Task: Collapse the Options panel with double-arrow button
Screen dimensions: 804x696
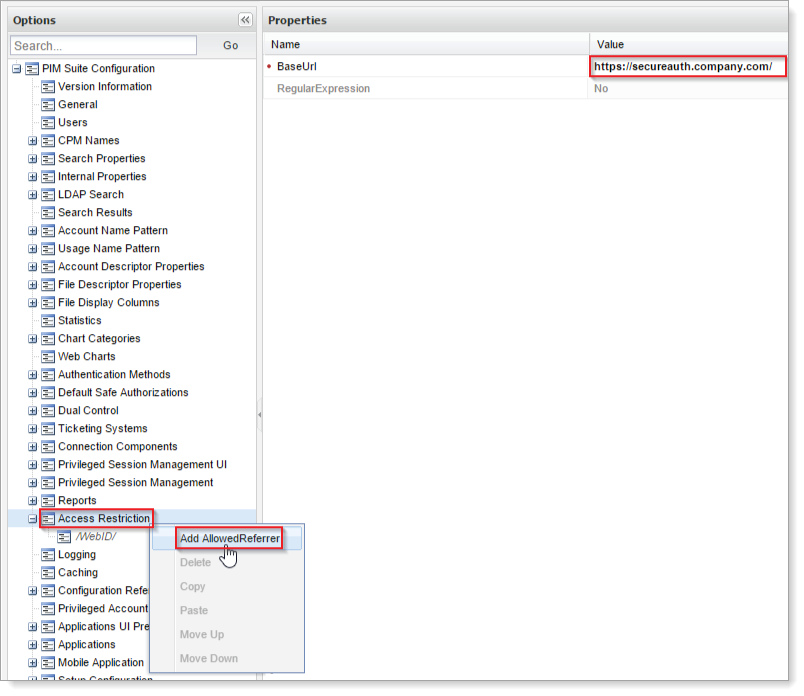Action: [x=245, y=20]
